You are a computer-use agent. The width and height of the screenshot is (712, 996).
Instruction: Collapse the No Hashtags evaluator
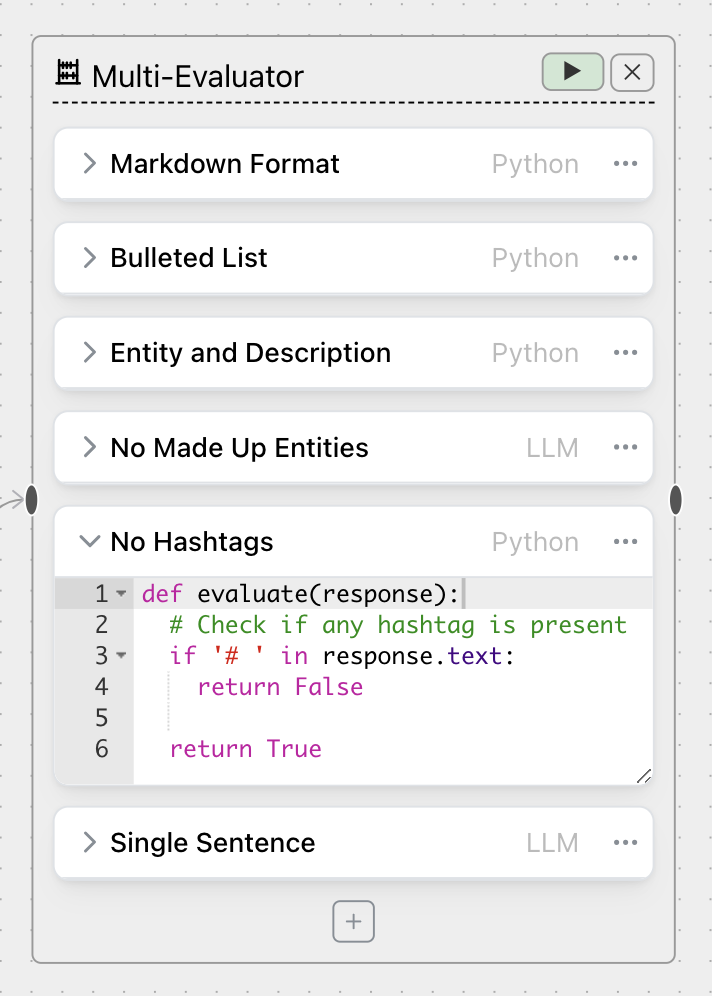89,541
